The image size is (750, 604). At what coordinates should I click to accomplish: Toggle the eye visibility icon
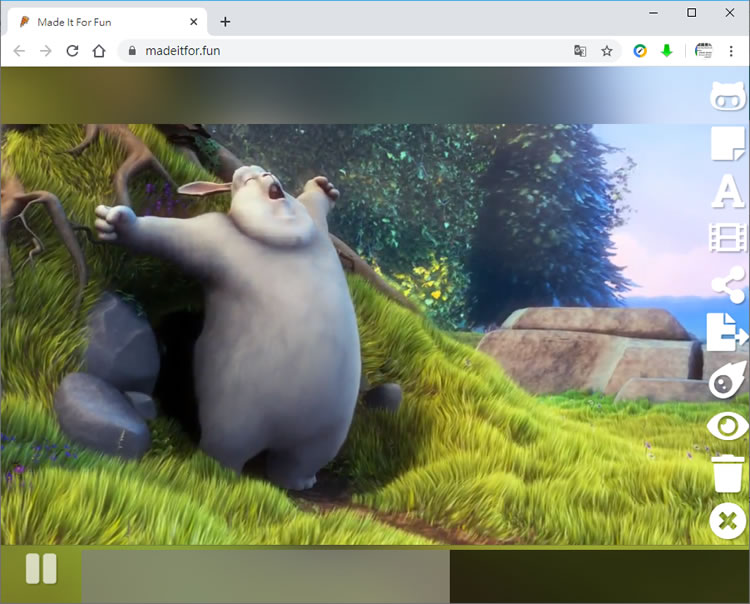(727, 426)
